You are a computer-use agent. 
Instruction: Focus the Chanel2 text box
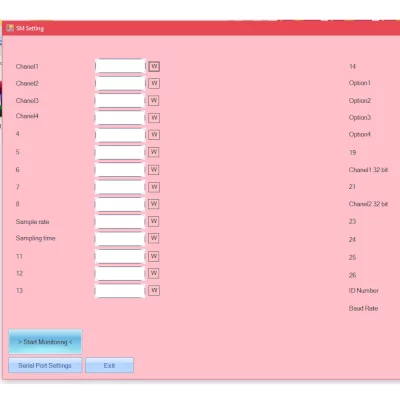120,83
